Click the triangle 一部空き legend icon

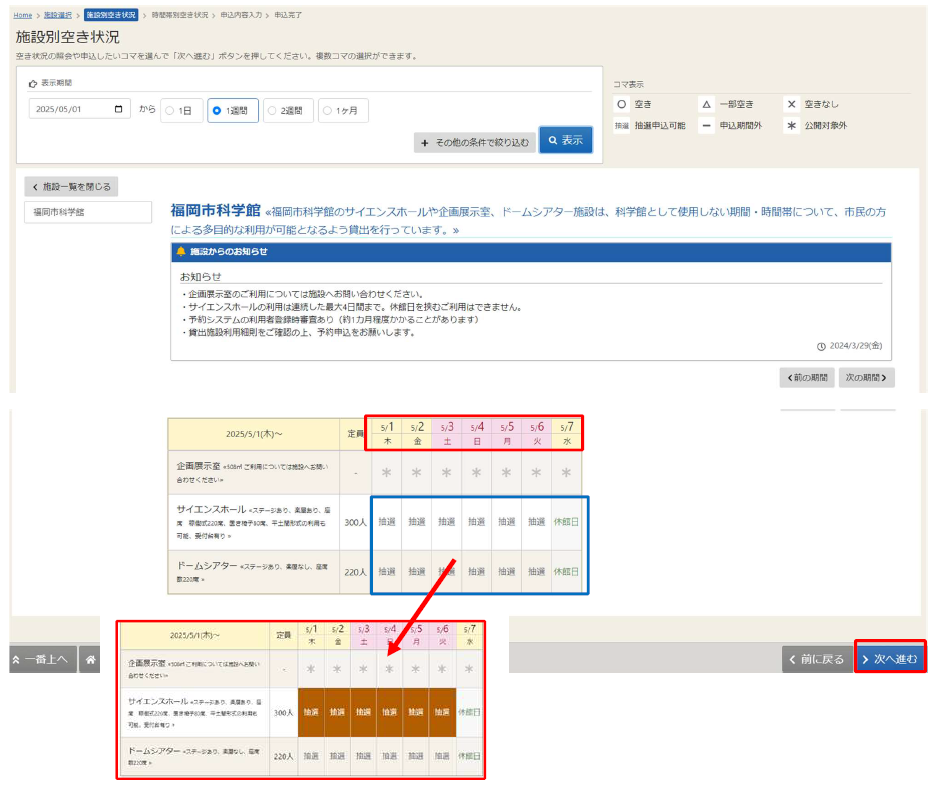click(x=706, y=104)
